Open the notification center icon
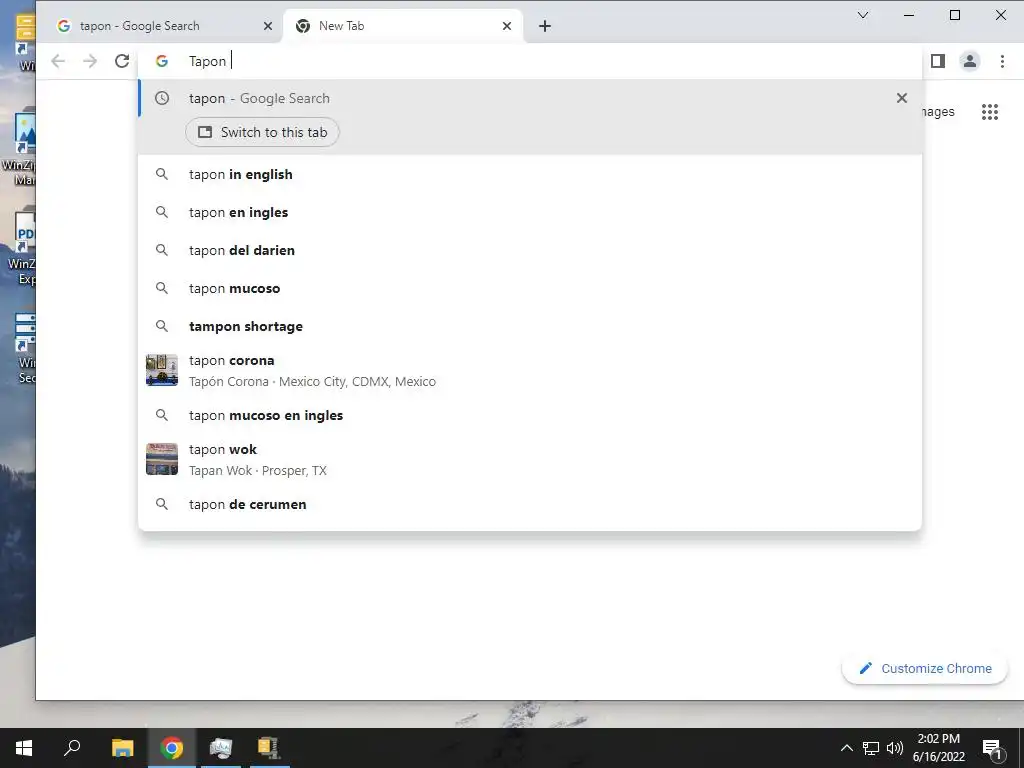The width and height of the screenshot is (1024, 768). point(992,748)
